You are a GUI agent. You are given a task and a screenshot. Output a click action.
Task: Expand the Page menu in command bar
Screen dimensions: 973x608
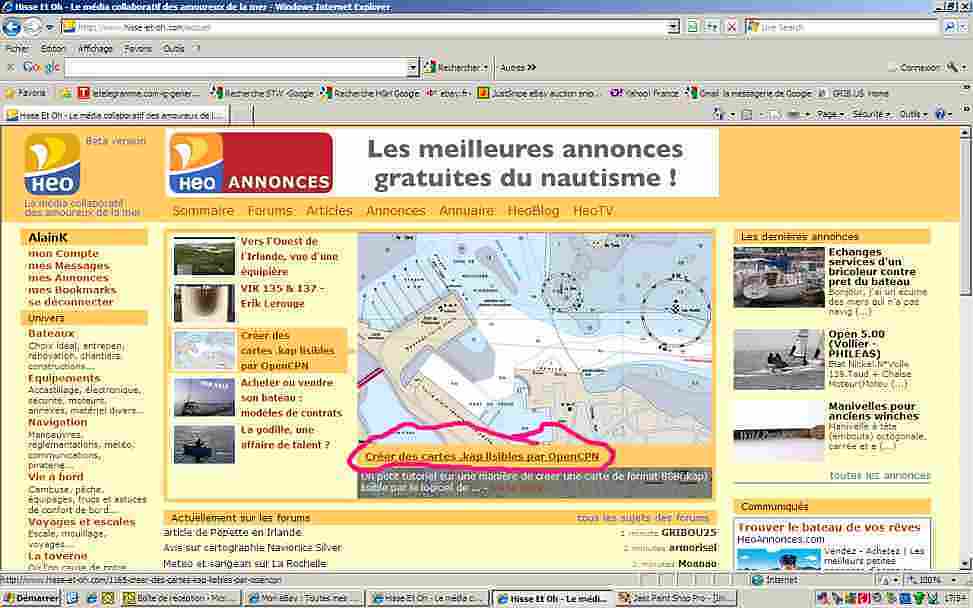click(x=830, y=114)
